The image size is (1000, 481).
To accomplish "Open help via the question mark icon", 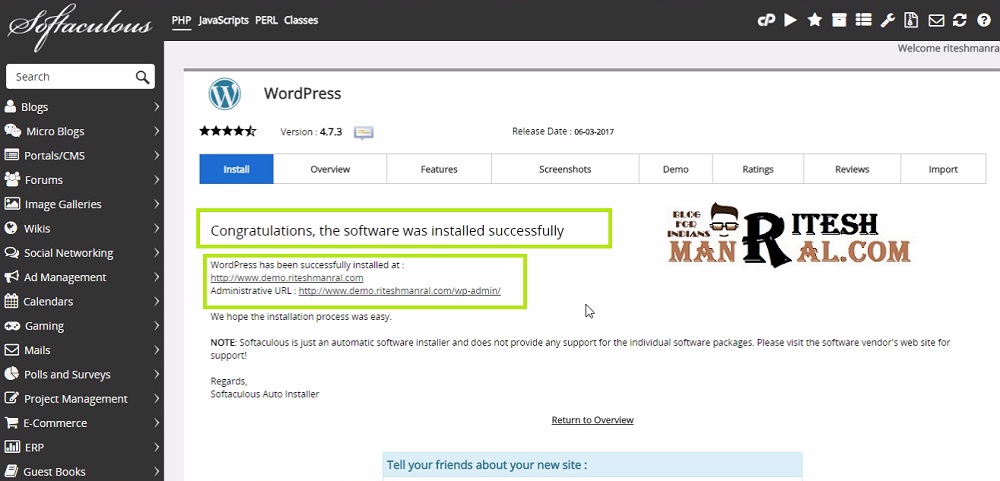I will [x=984, y=20].
